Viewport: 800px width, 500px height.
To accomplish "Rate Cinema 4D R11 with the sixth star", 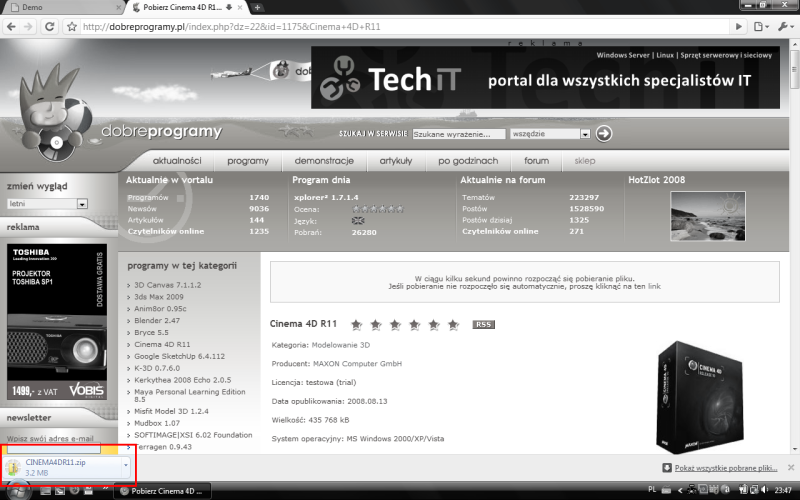I will click(x=453, y=324).
